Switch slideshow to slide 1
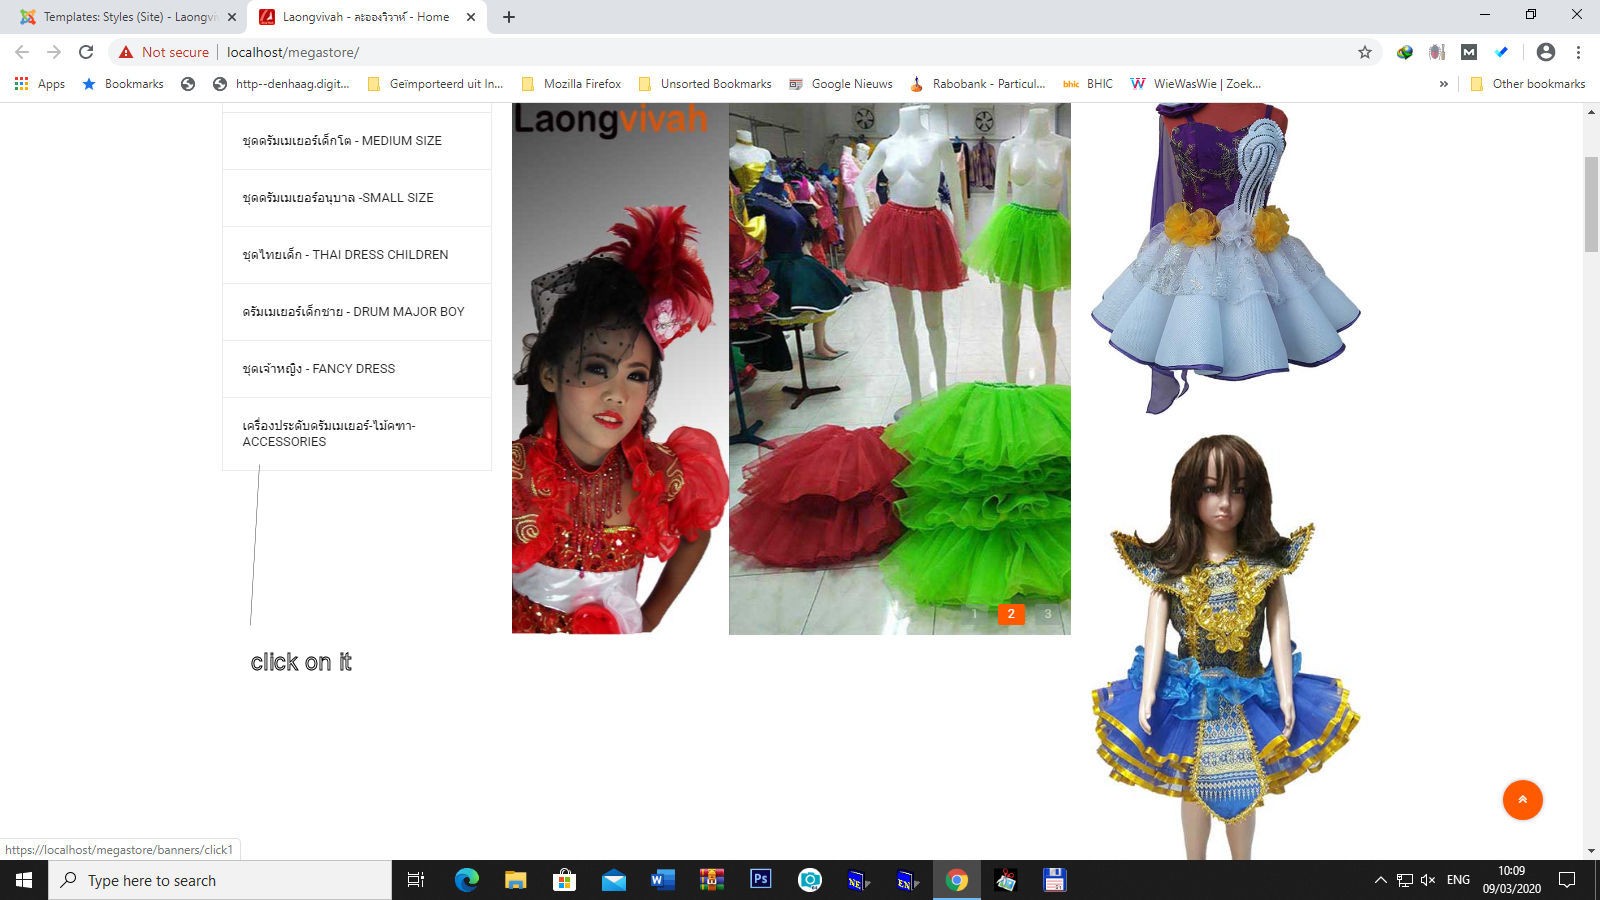 pos(974,614)
